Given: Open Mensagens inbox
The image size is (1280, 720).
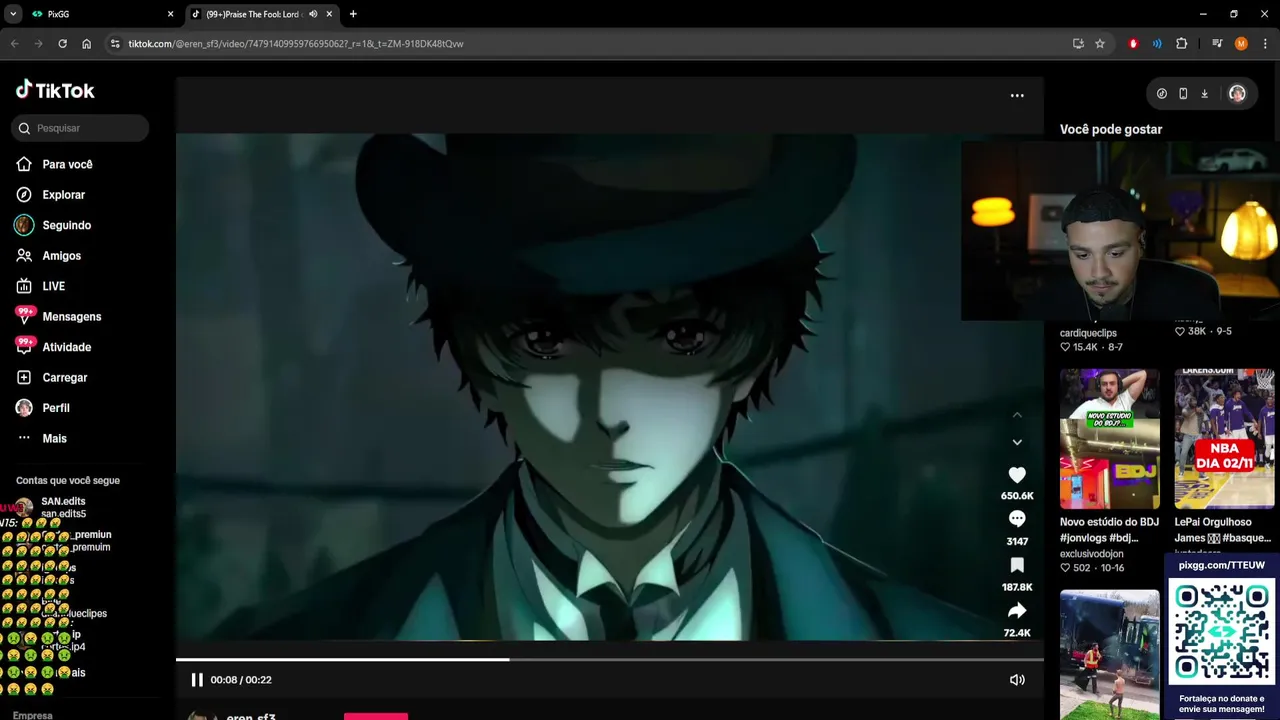Looking at the screenshot, I should [x=59, y=316].
